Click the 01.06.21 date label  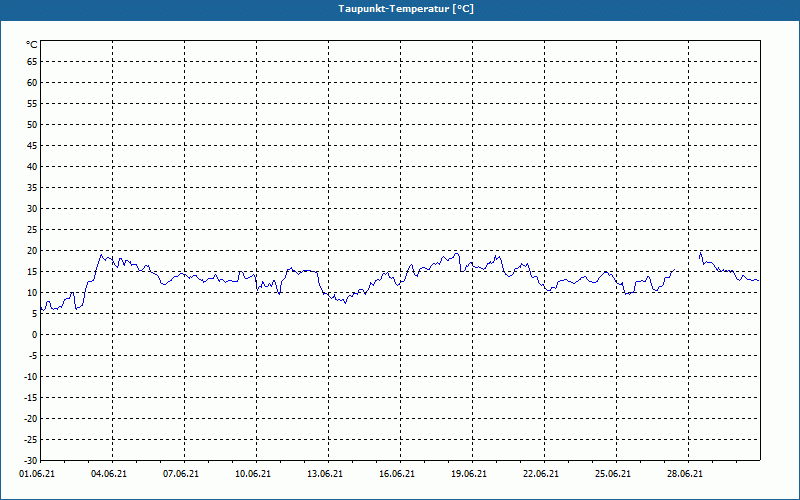37,474
